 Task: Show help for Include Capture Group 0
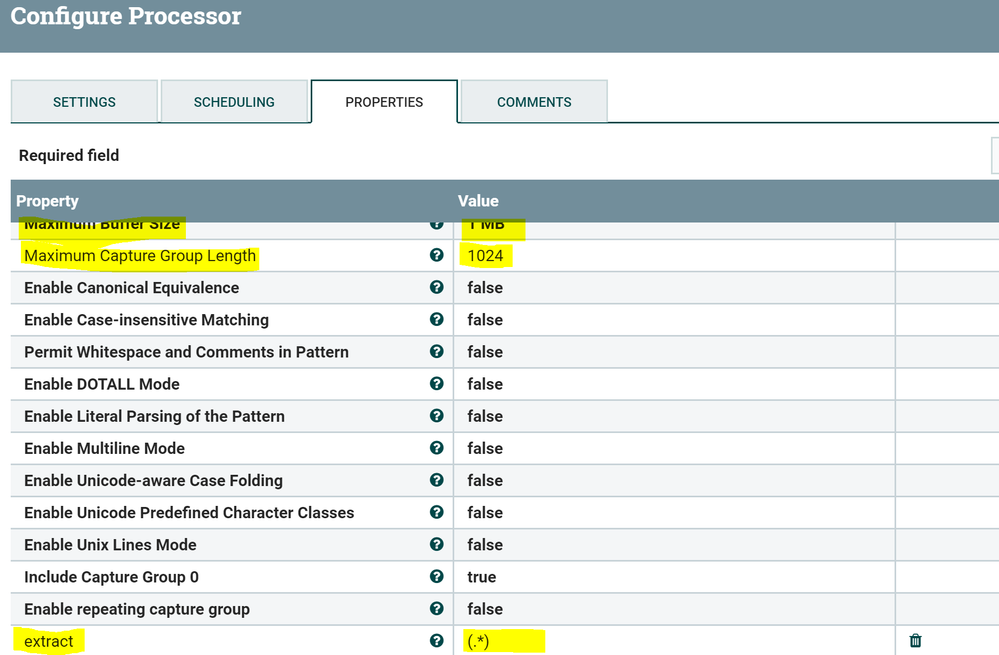click(436, 577)
